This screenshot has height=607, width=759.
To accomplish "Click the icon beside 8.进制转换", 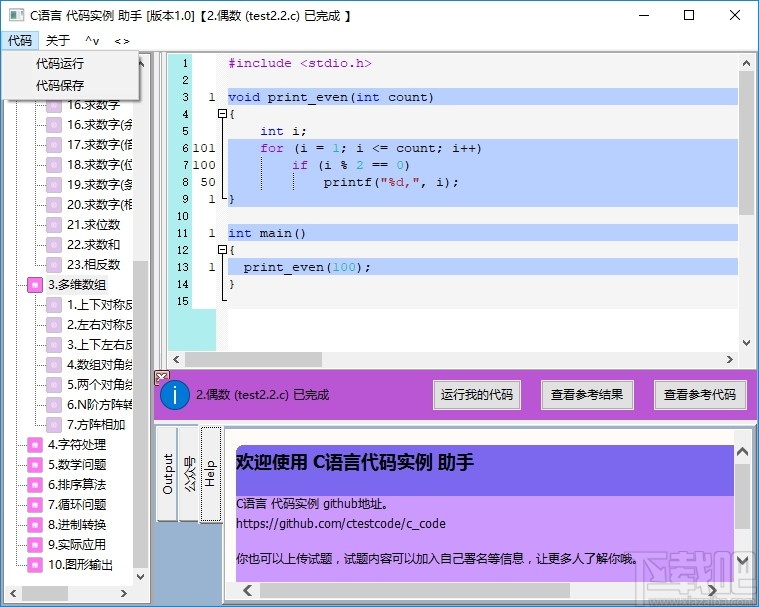I will (x=35, y=525).
